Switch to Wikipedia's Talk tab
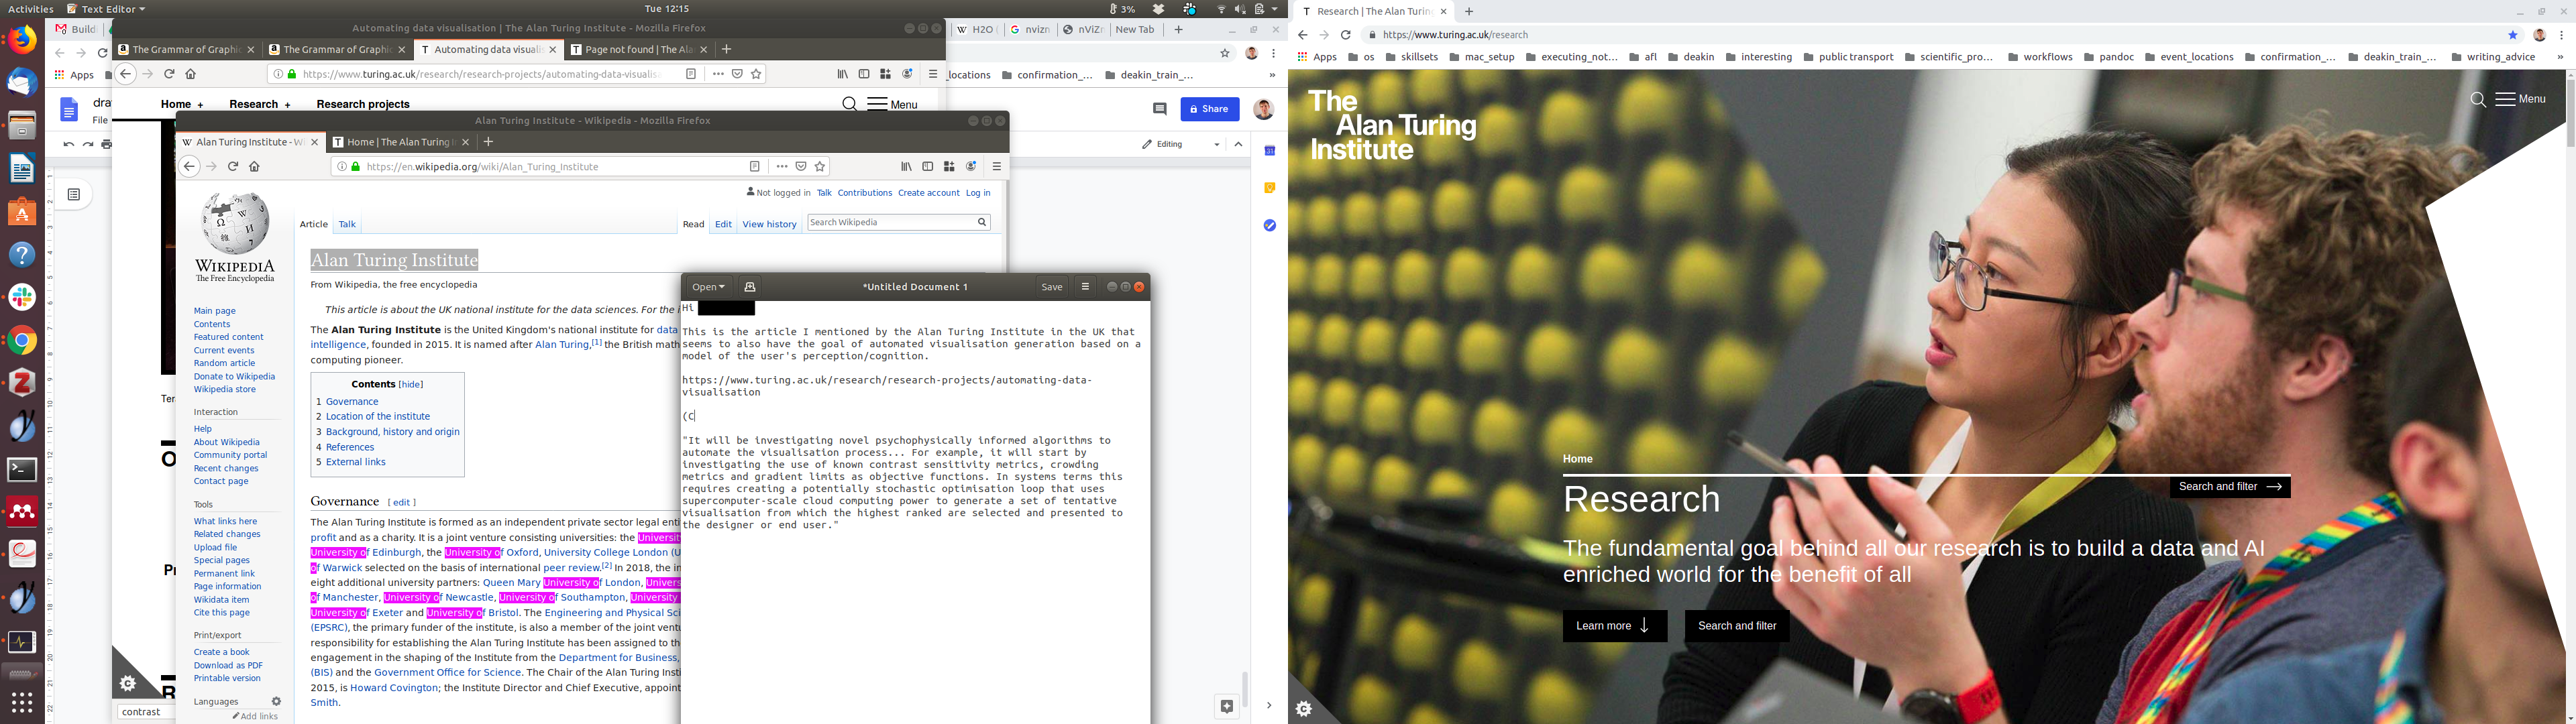The width and height of the screenshot is (2576, 724). [347, 224]
